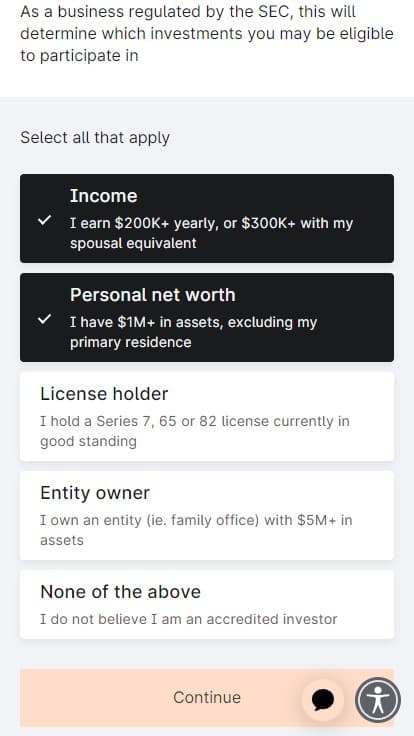Click the Income heading text
This screenshot has height=736, width=414.
coord(103,196)
